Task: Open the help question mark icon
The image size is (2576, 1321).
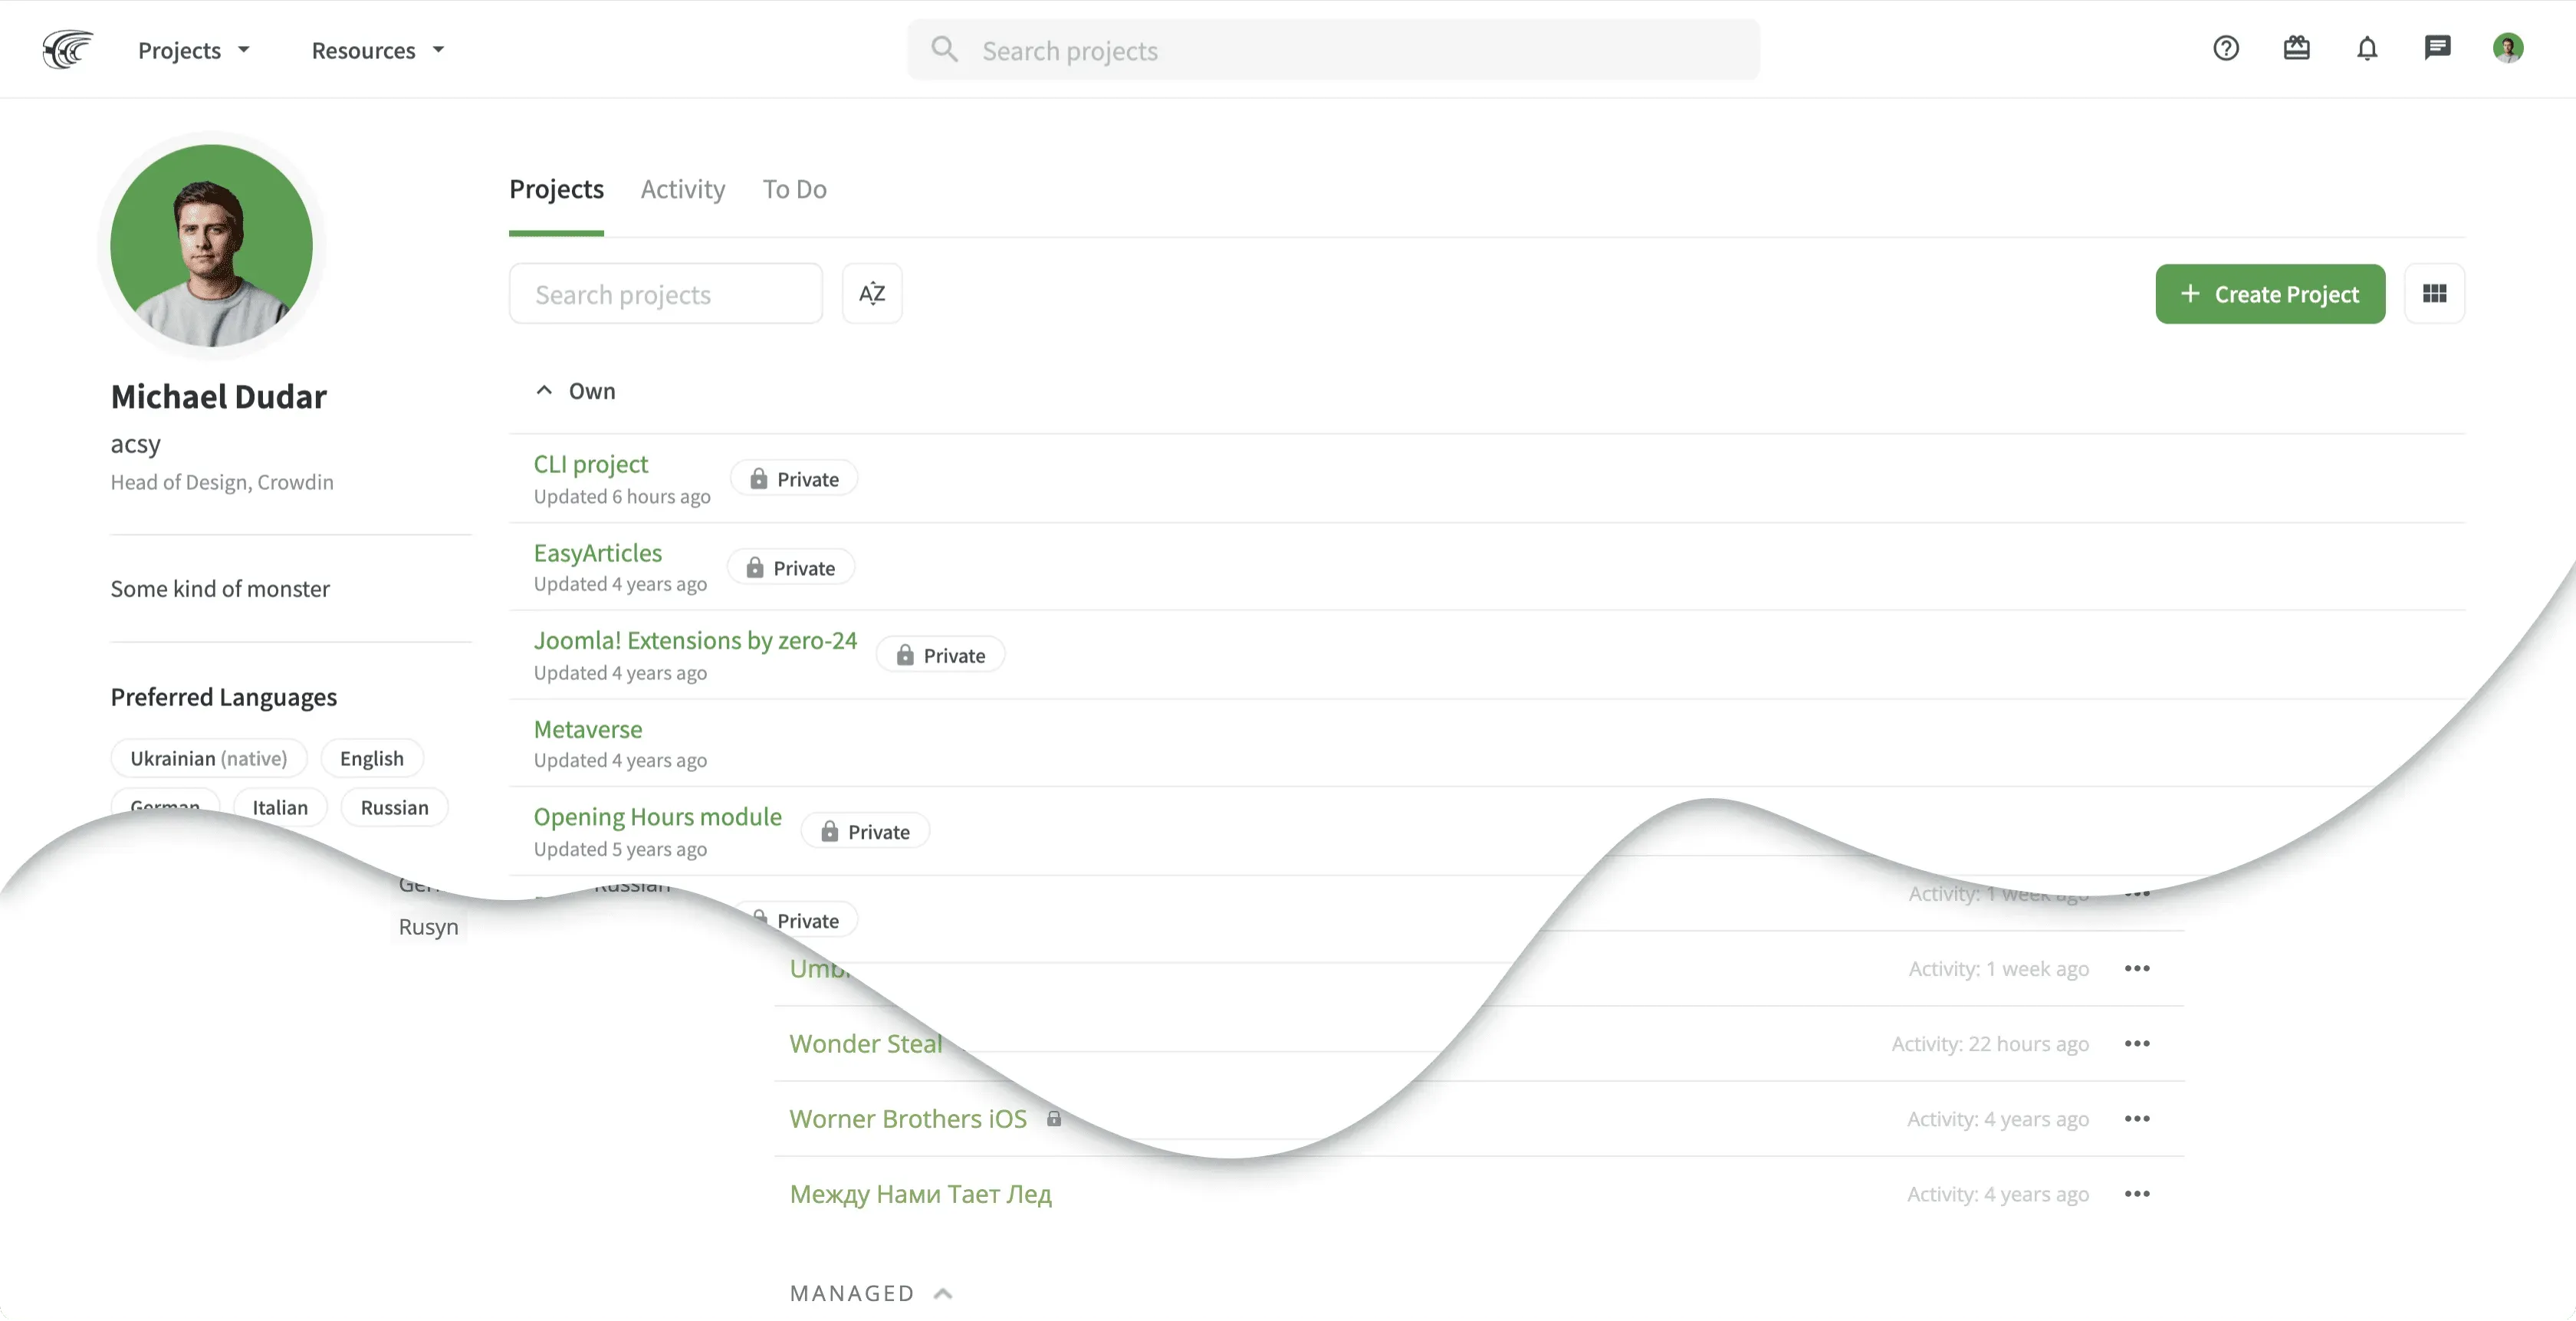Action: (x=2225, y=48)
